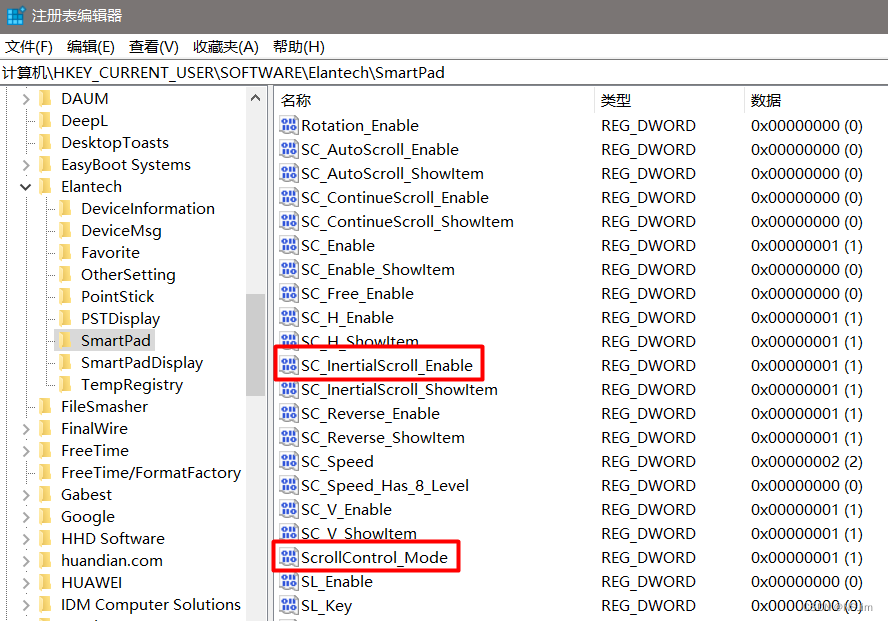This screenshot has width=888, height=621.
Task: Open the 收藏夹(A) menu
Action: 225,46
